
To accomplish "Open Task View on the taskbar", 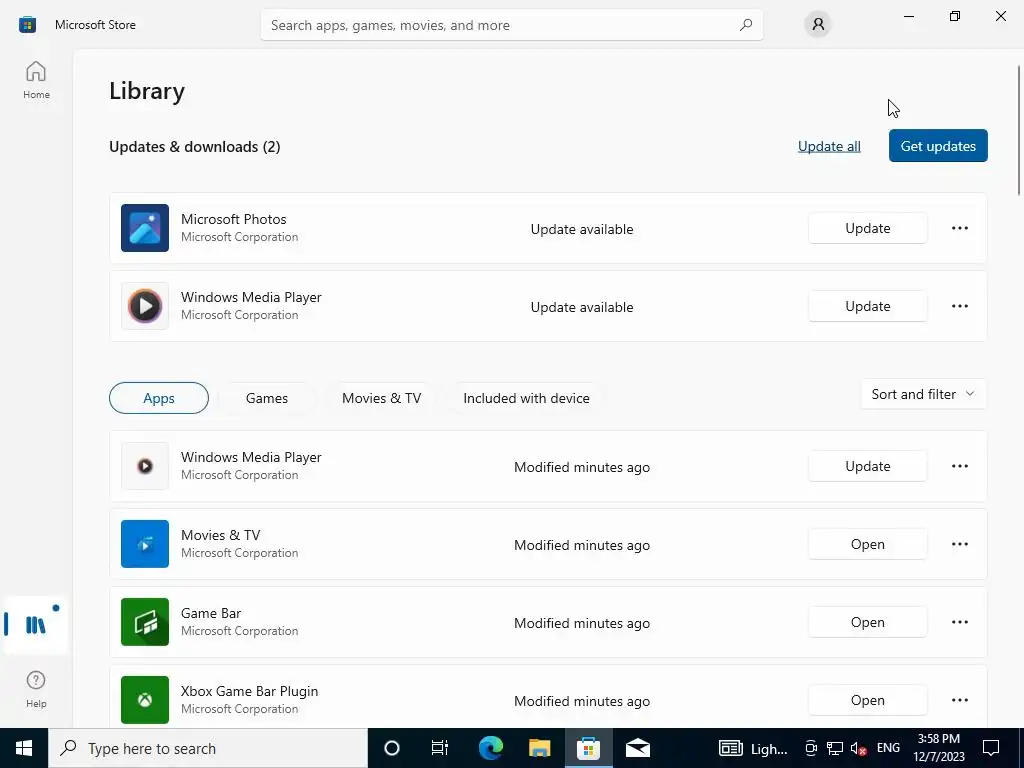I will (x=440, y=748).
